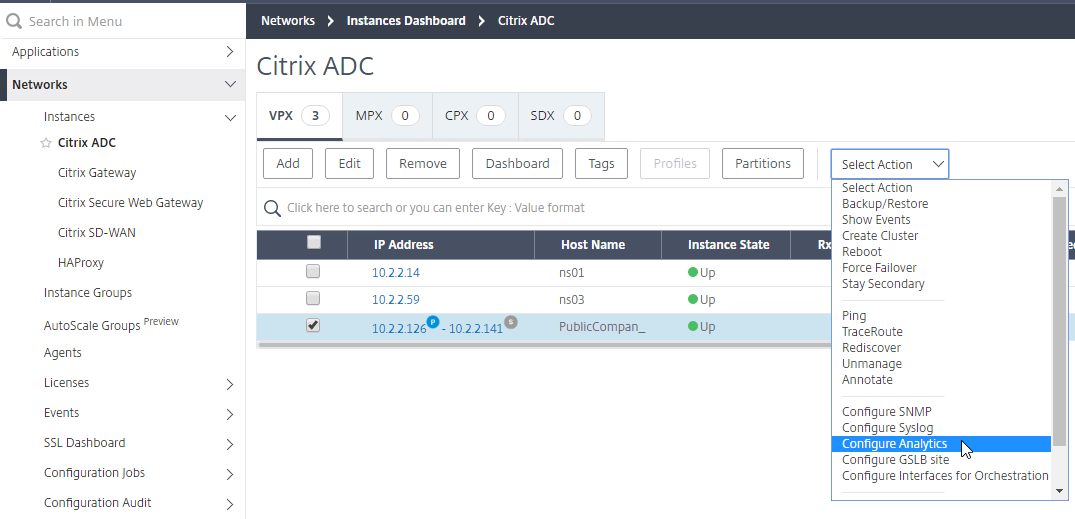The height and width of the screenshot is (519, 1075).
Task: Go to Instances Dashboard breadcrumb
Action: click(x=406, y=21)
